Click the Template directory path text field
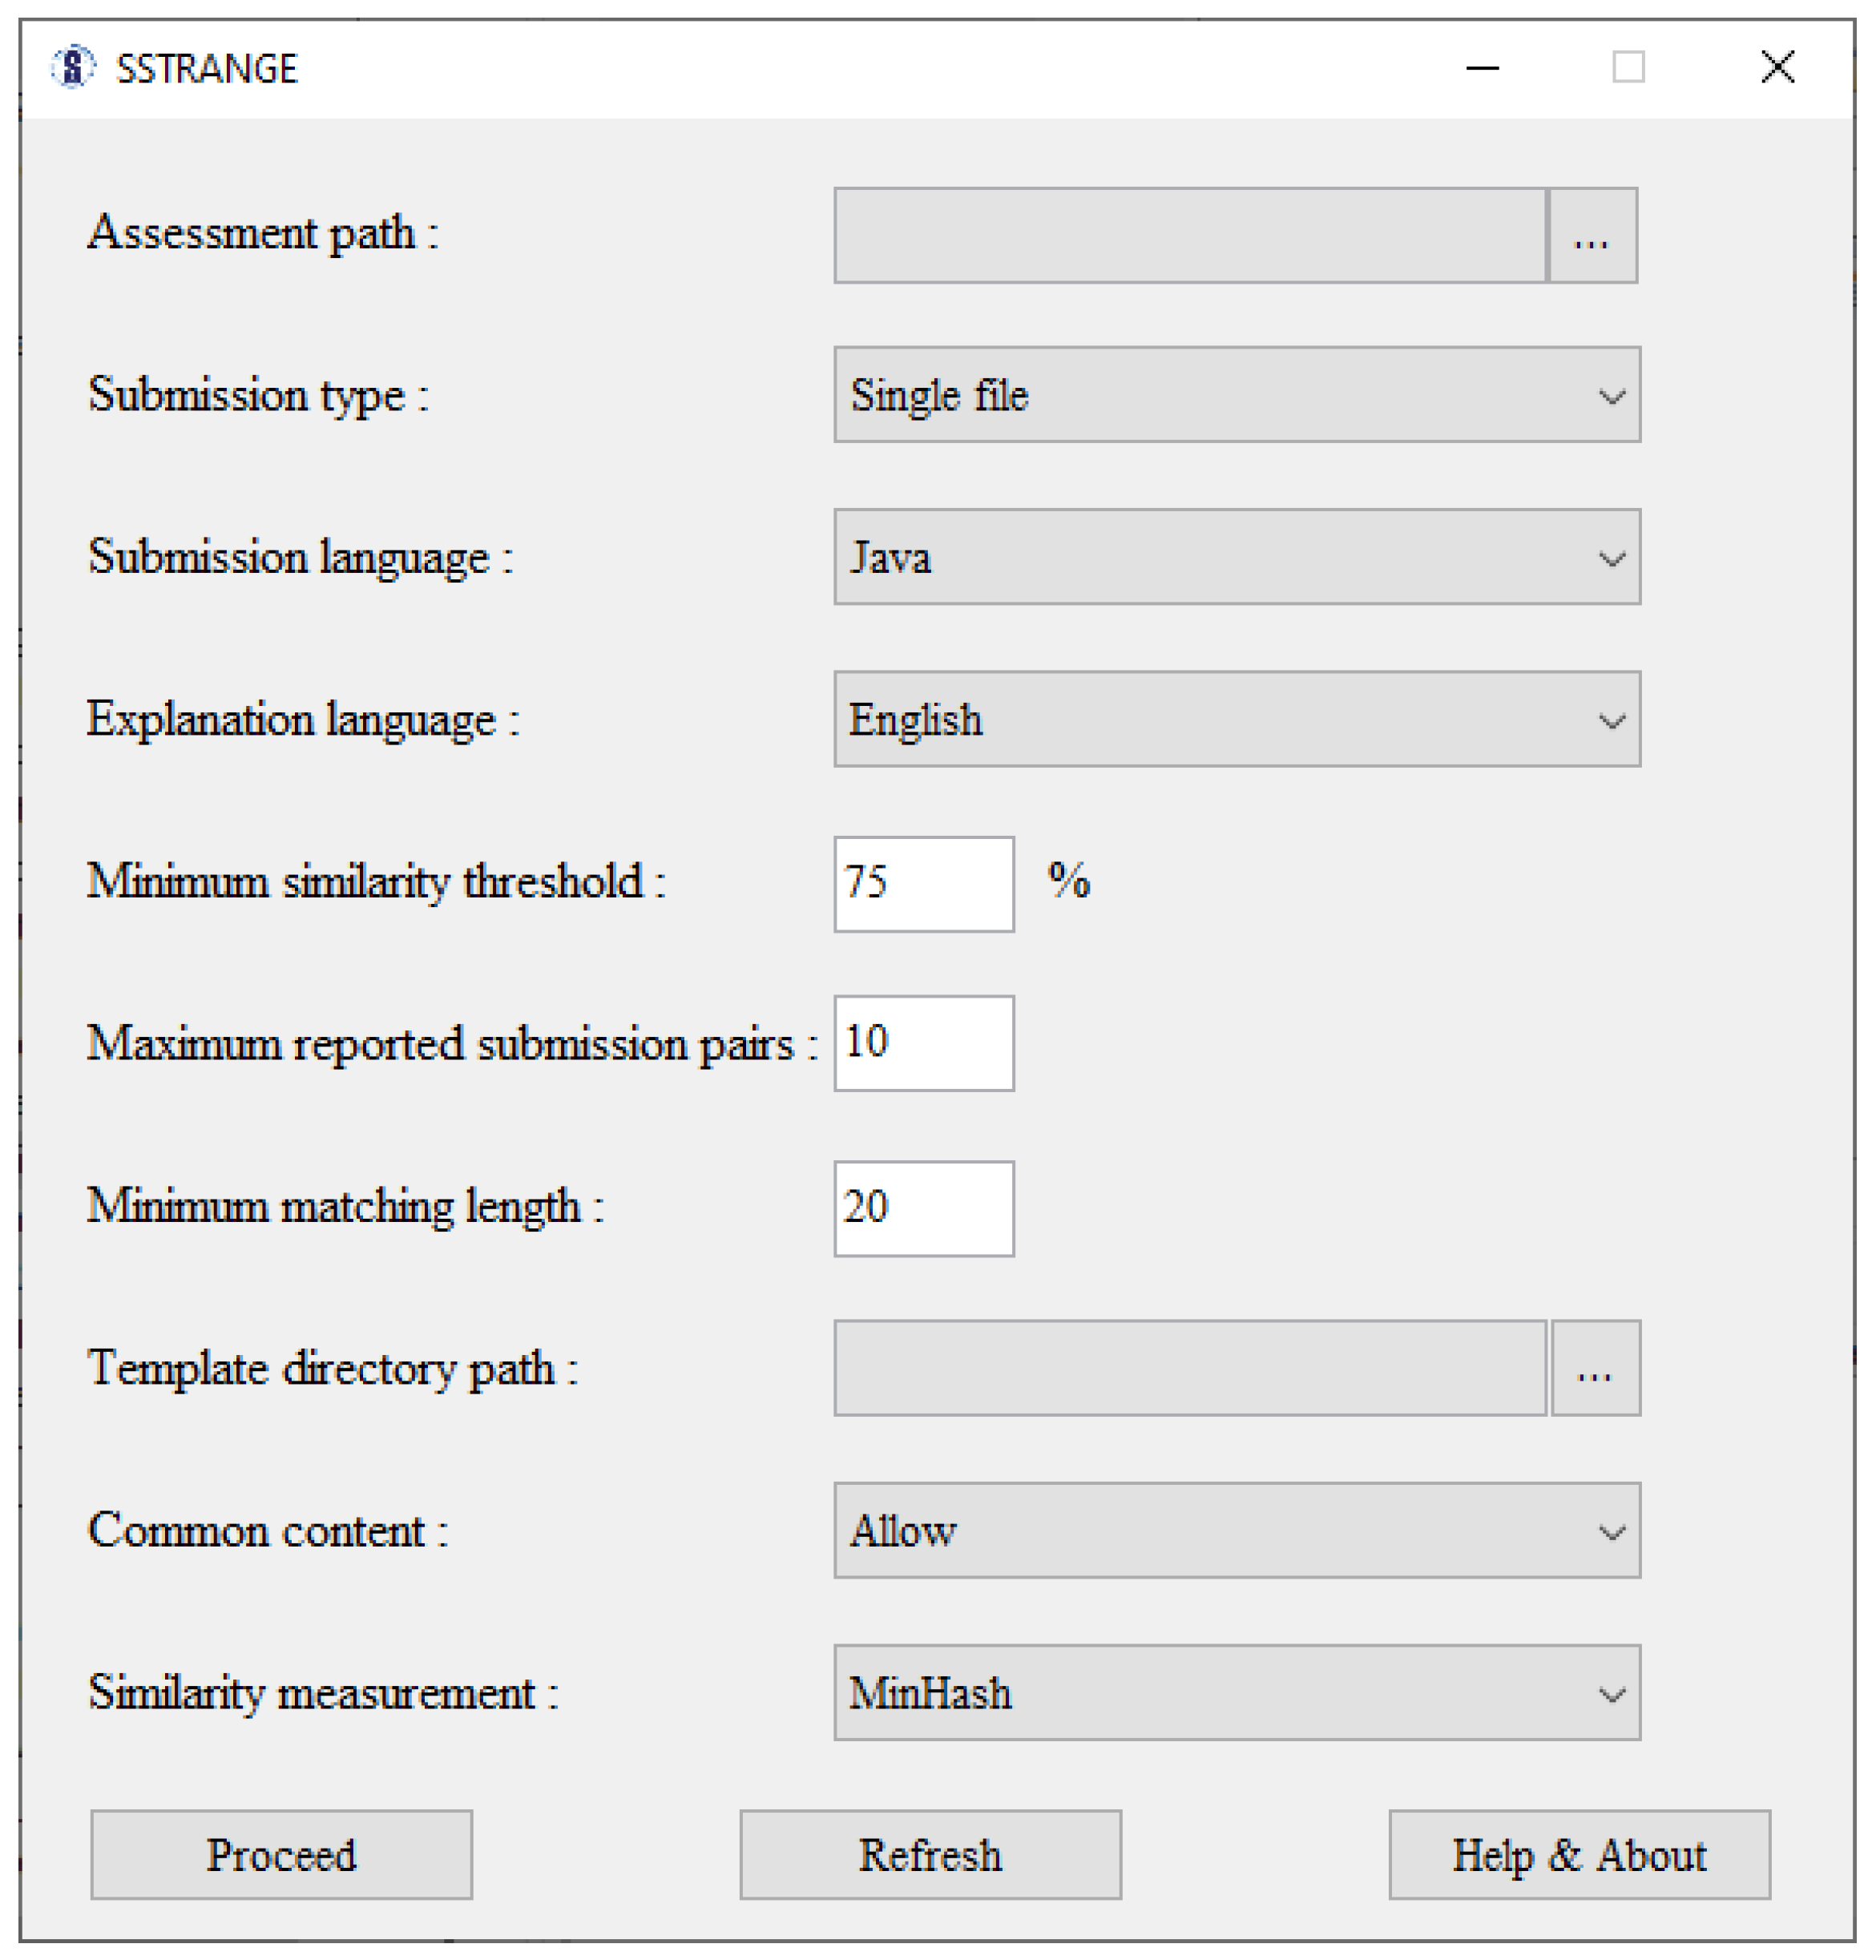The width and height of the screenshot is (1876, 1960). pyautogui.click(x=1189, y=1368)
